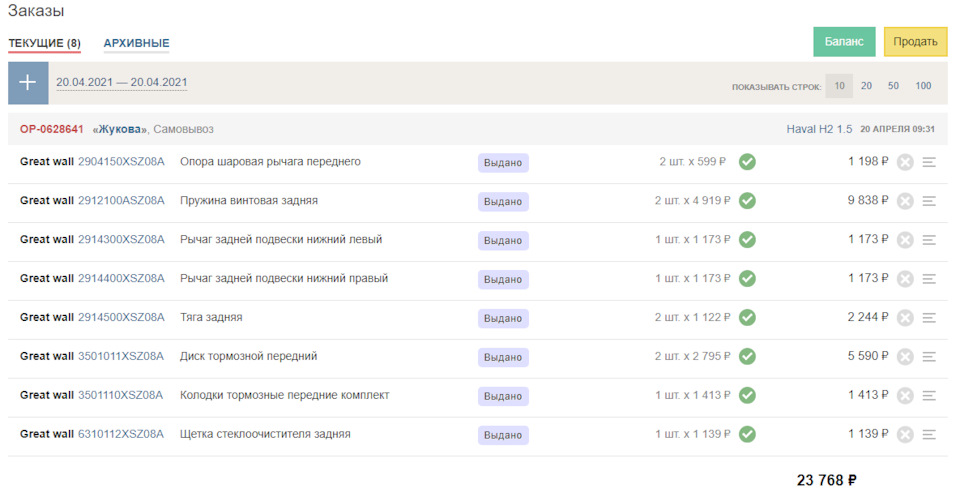This screenshot has height=497, width=960.
Task: Expand menu for Рычаг нижний правый row
Action: (x=929, y=279)
